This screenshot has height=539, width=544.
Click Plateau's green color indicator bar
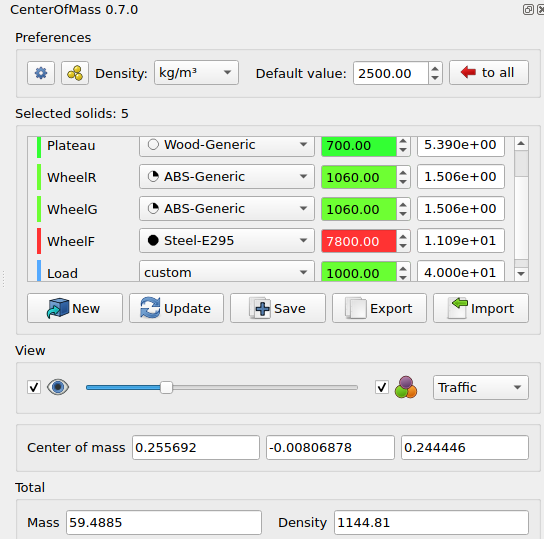click(x=39, y=147)
